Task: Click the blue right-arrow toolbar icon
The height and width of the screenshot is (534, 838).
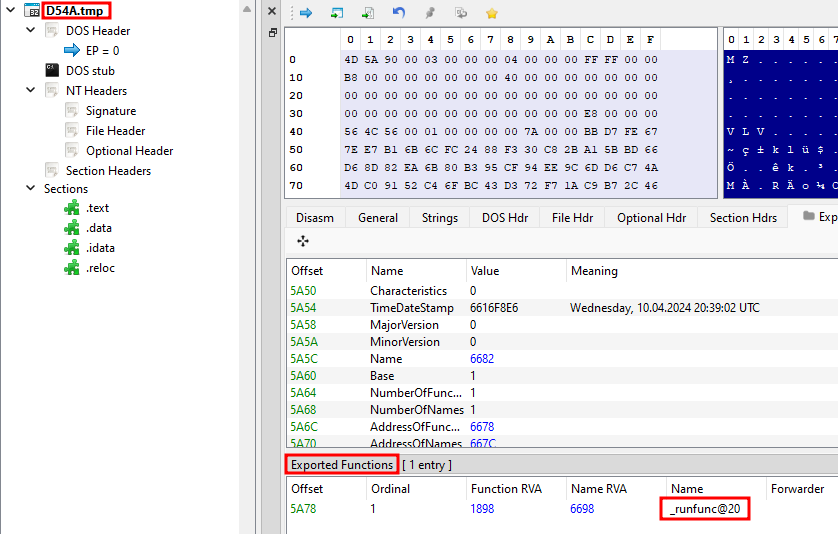Action: point(306,13)
